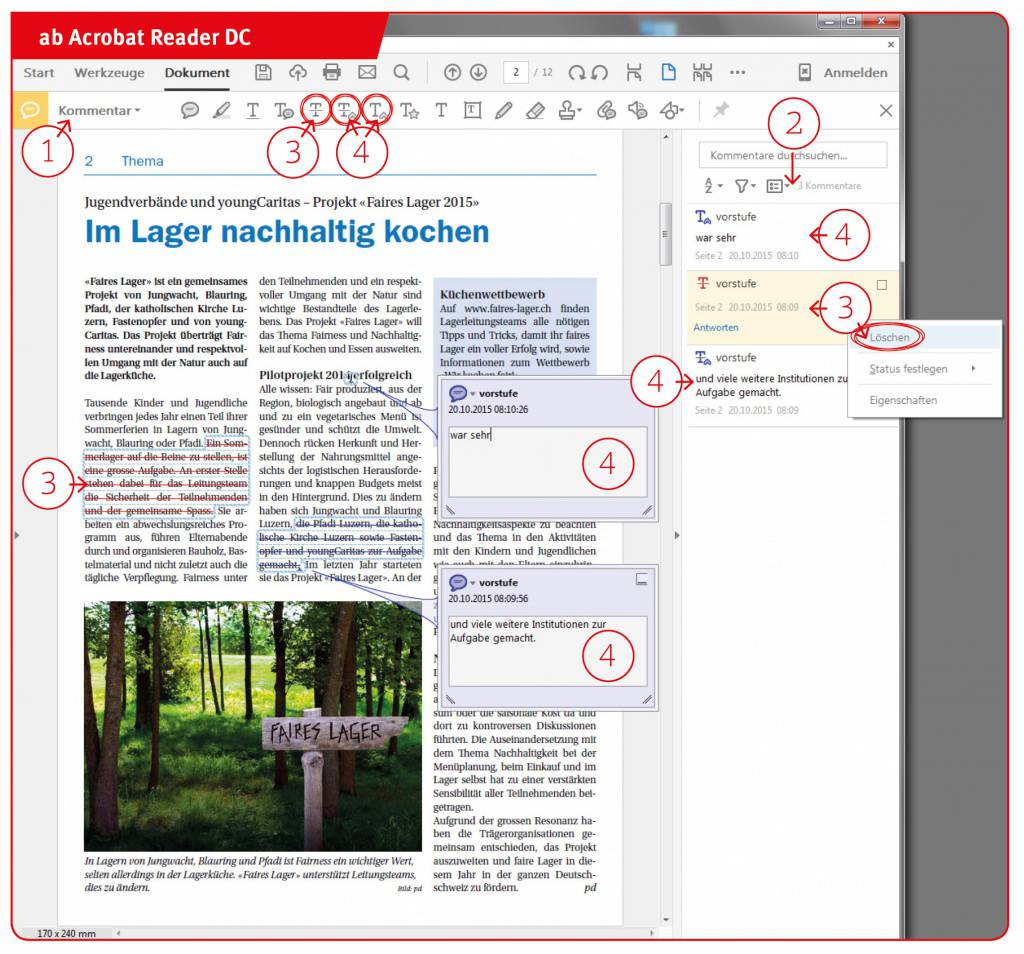
Task: Go to previous page with up arrow
Action: click(452, 72)
